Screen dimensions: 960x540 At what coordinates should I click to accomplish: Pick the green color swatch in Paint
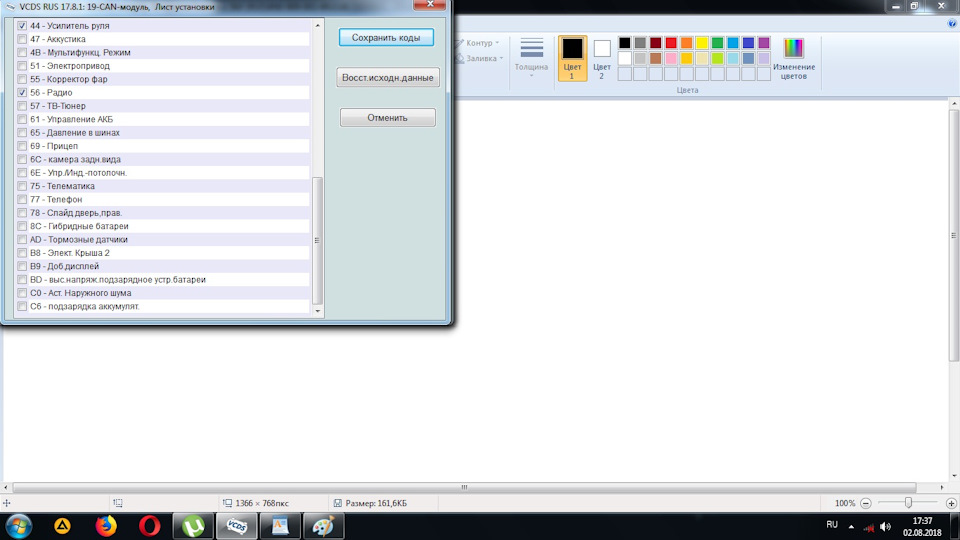tap(718, 43)
